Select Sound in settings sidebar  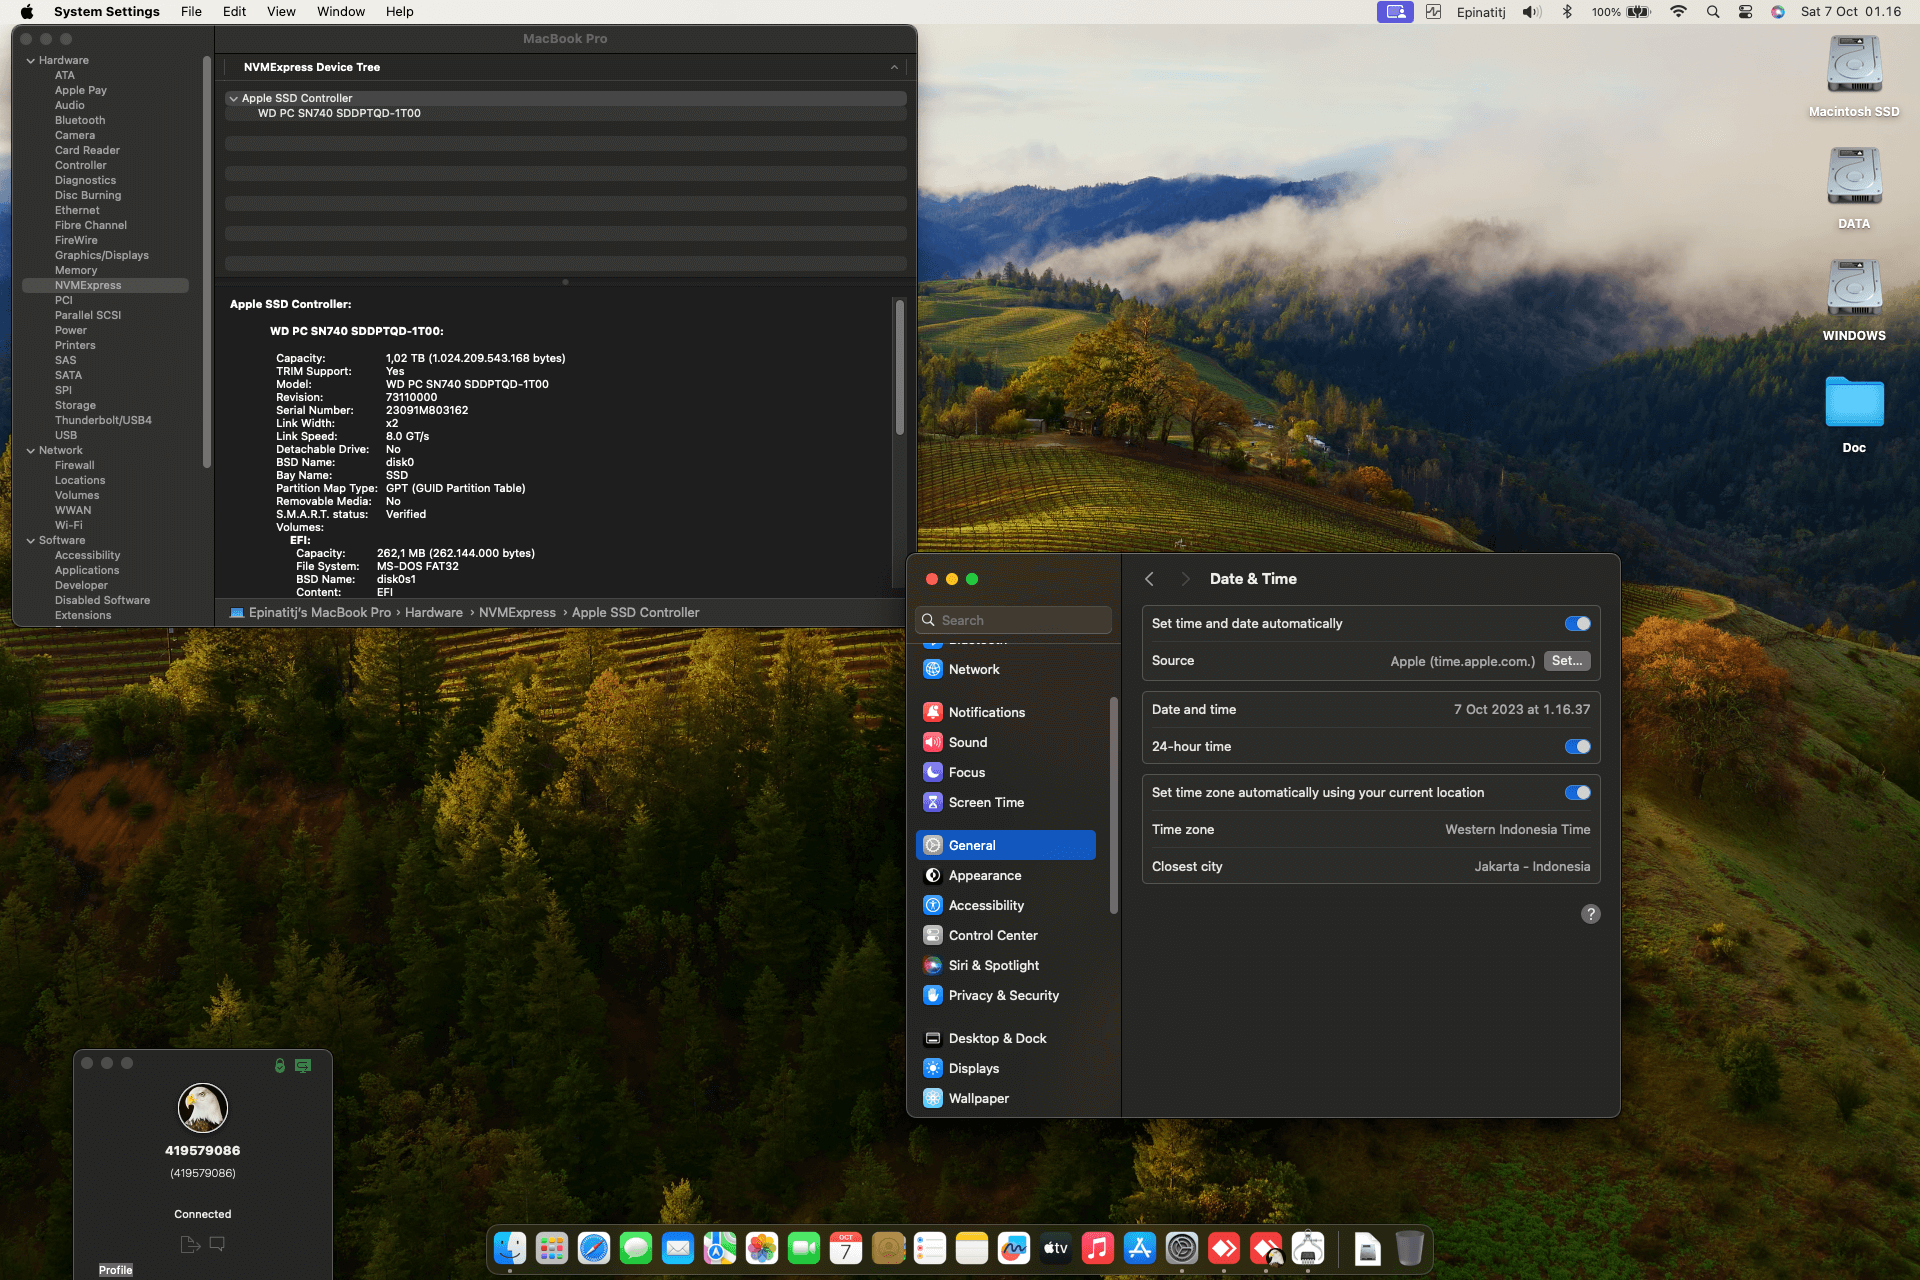[x=967, y=742]
